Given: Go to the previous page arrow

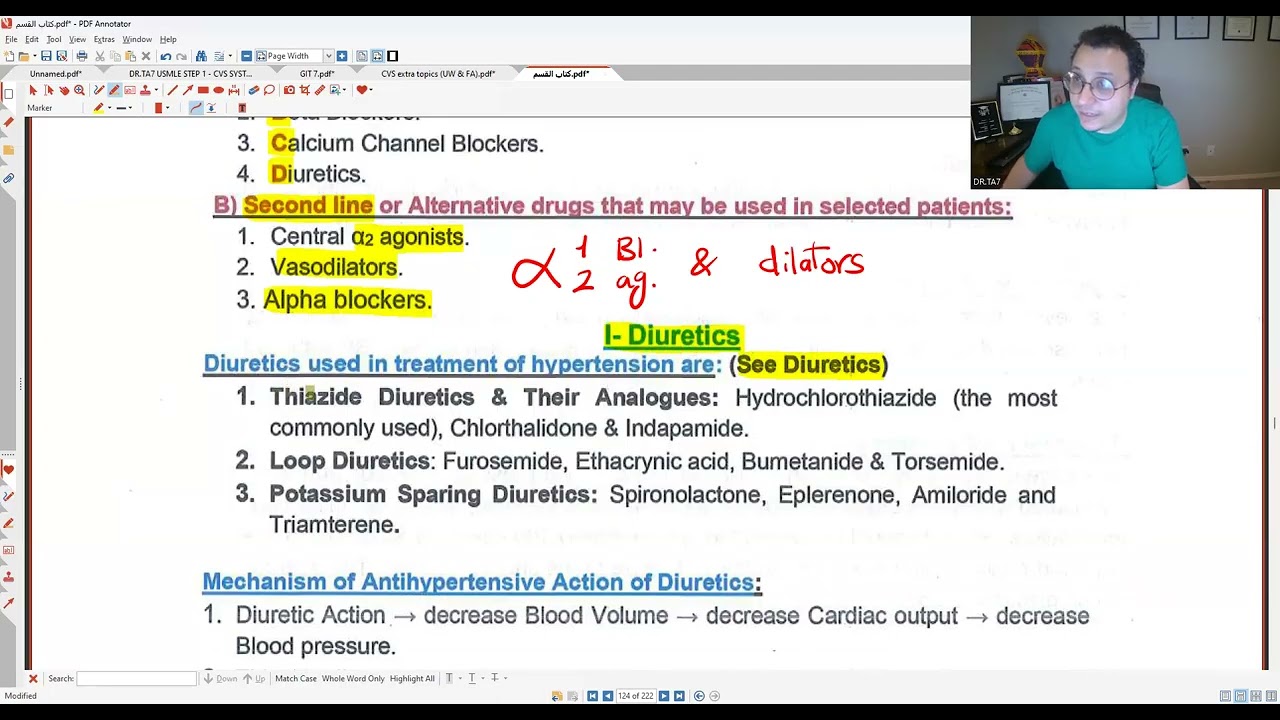Looking at the screenshot, I should tap(607, 696).
